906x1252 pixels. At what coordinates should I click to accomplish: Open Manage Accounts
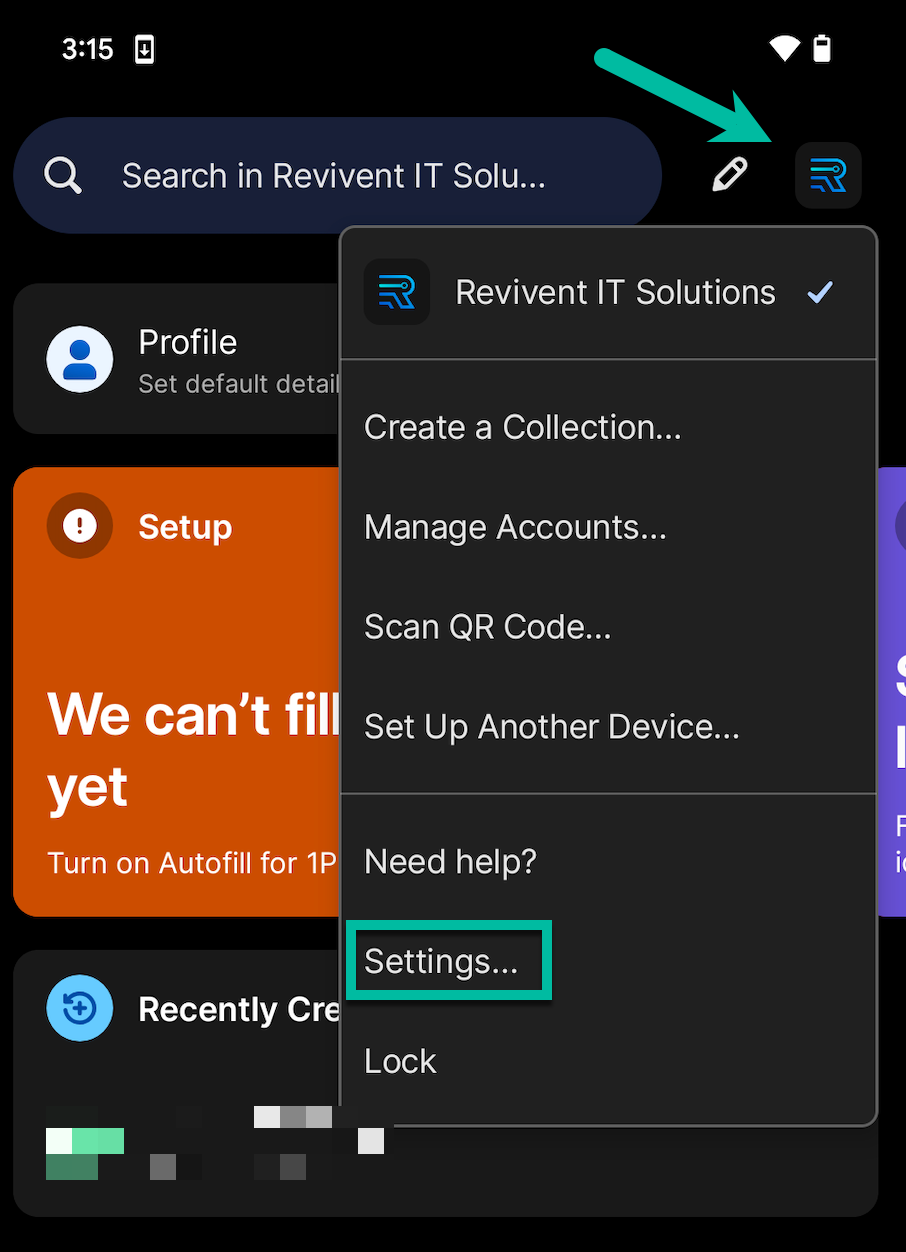point(608,527)
